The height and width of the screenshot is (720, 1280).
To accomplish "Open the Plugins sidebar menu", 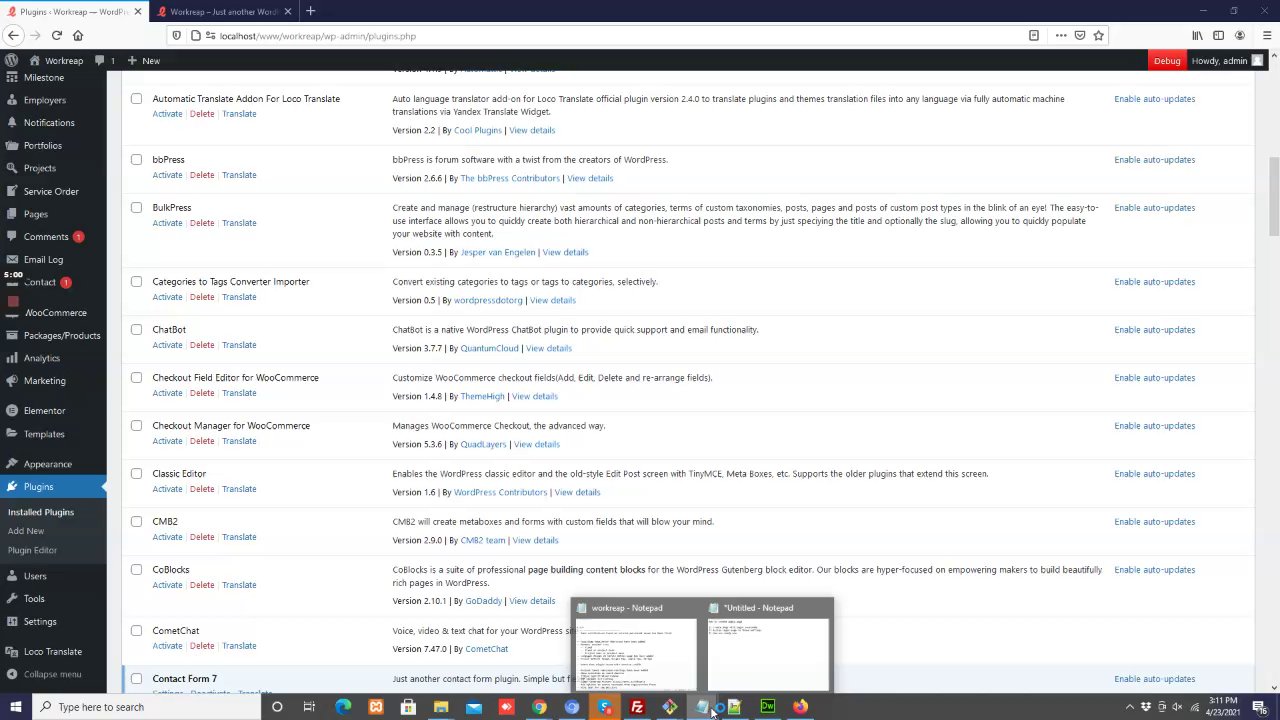I will [53, 486].
